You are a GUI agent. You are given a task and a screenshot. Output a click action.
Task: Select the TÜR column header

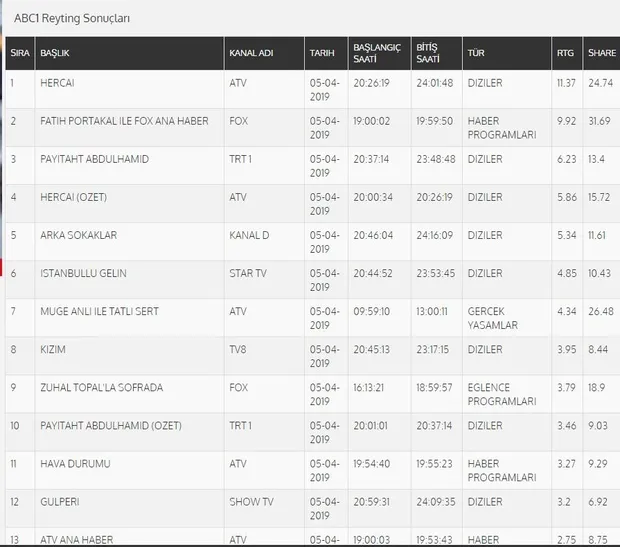[x=476, y=51]
